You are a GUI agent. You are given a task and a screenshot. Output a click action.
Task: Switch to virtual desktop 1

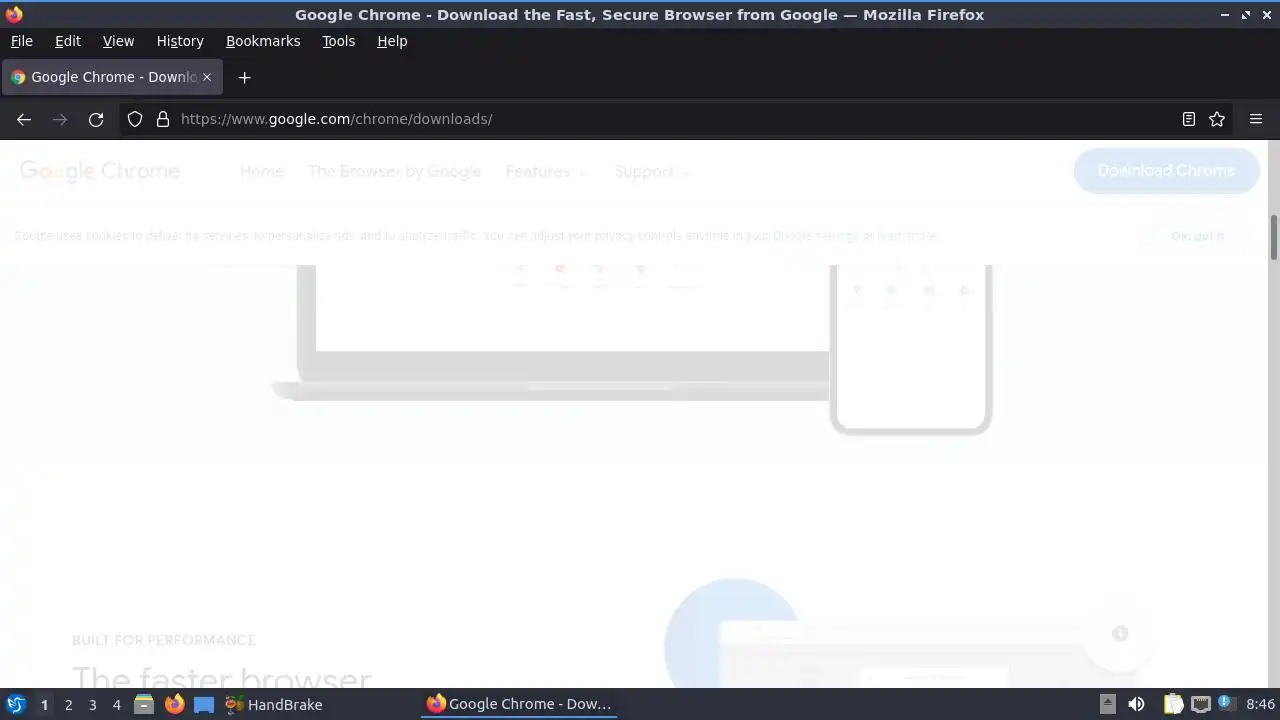[x=44, y=705]
